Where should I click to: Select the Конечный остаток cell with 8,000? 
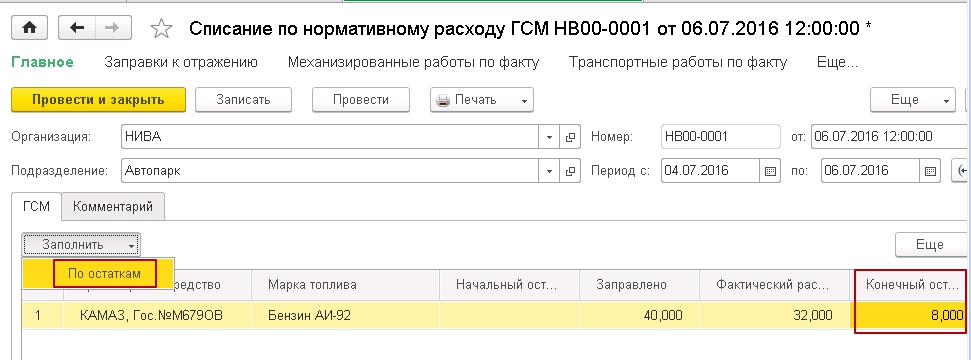910,316
